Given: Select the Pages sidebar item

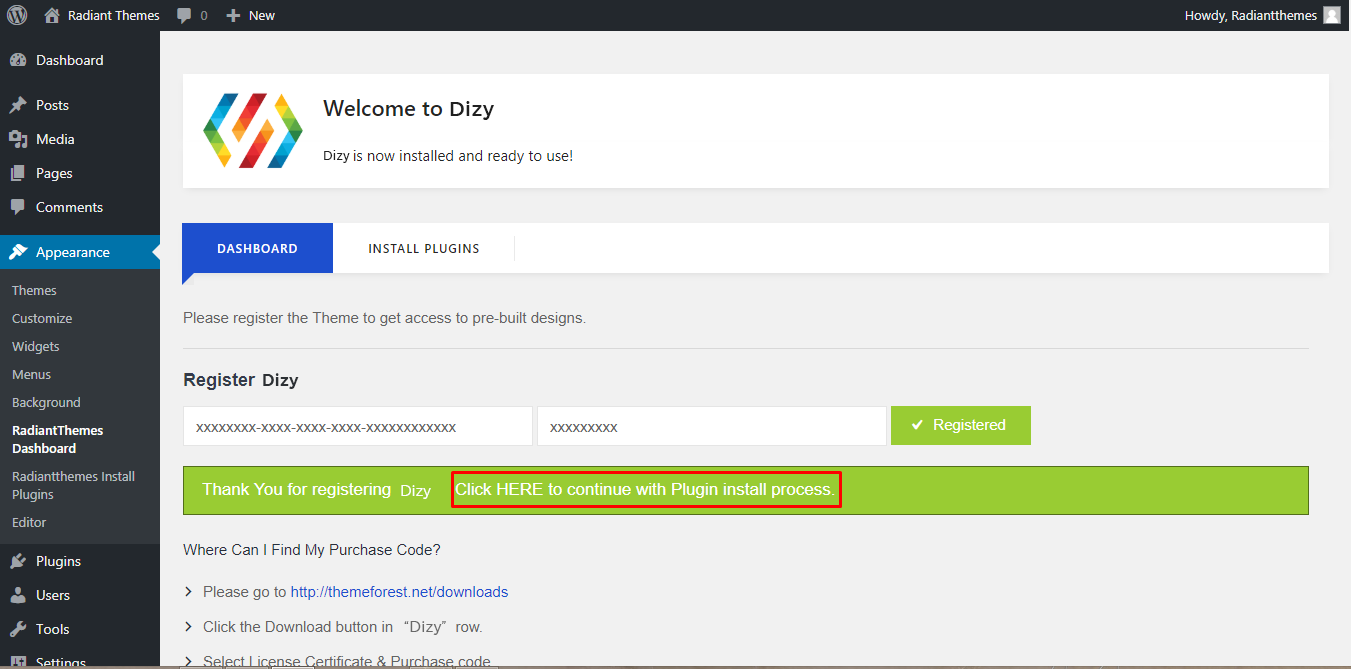Looking at the screenshot, I should (x=54, y=173).
